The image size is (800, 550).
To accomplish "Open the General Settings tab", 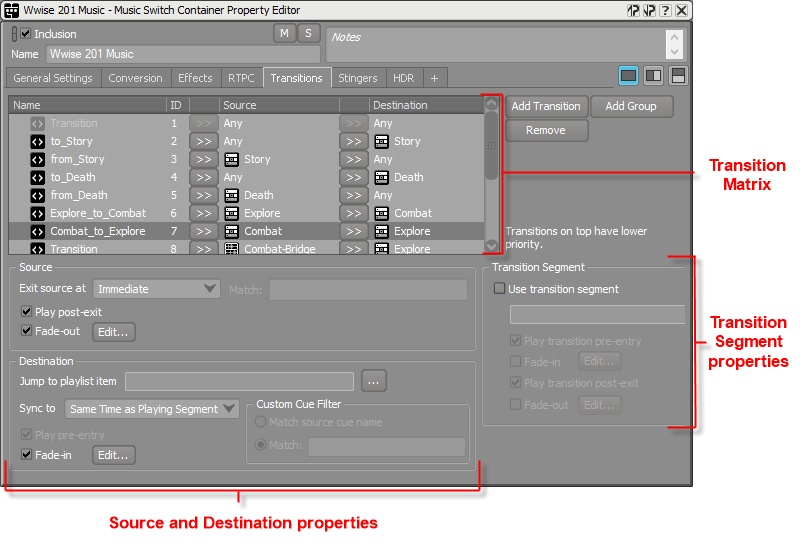I will pyautogui.click(x=53, y=78).
